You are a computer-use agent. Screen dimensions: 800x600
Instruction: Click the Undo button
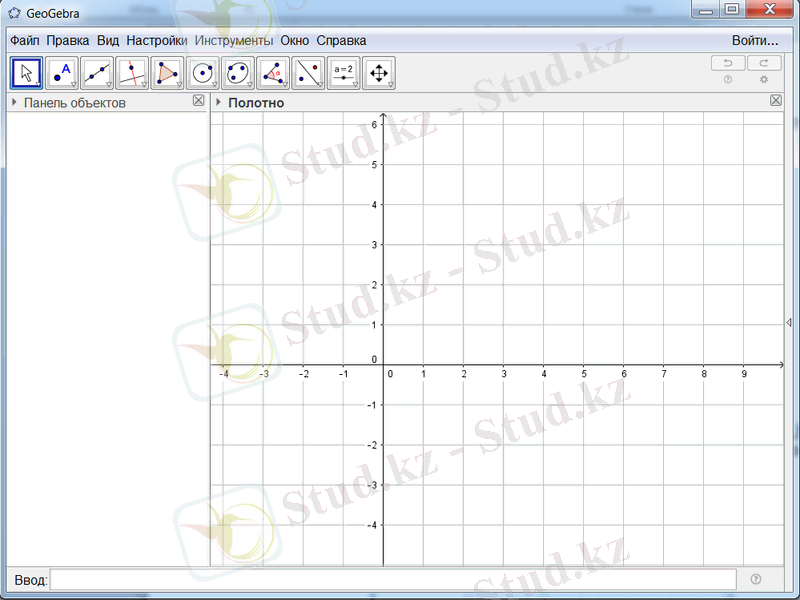point(728,63)
